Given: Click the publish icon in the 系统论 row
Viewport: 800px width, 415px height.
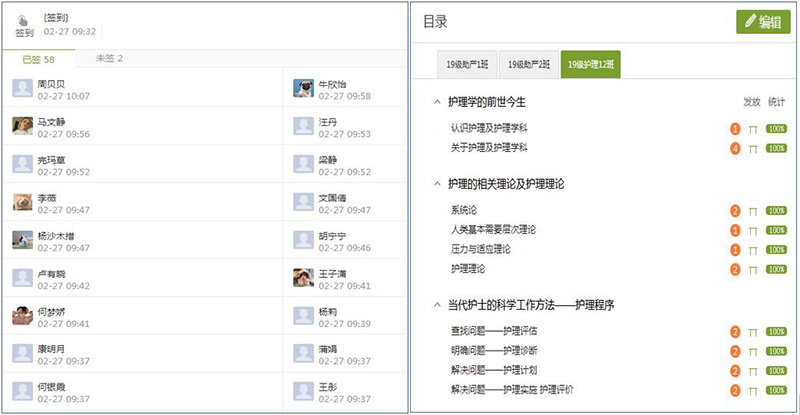Looking at the screenshot, I should (x=753, y=211).
